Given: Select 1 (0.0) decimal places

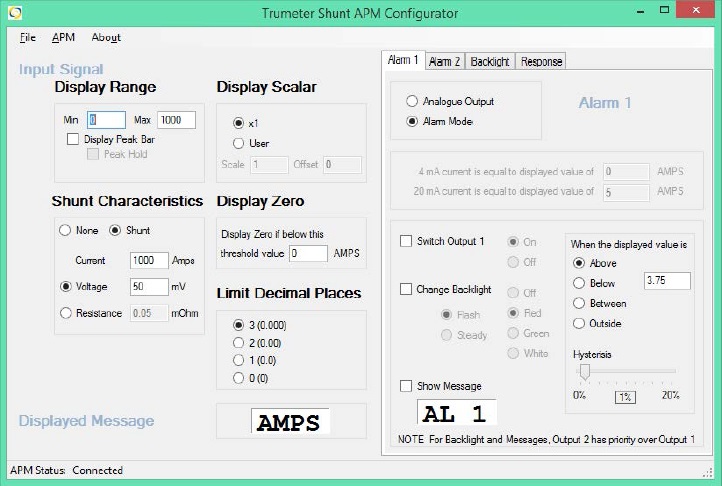Looking at the screenshot, I should (238, 360).
